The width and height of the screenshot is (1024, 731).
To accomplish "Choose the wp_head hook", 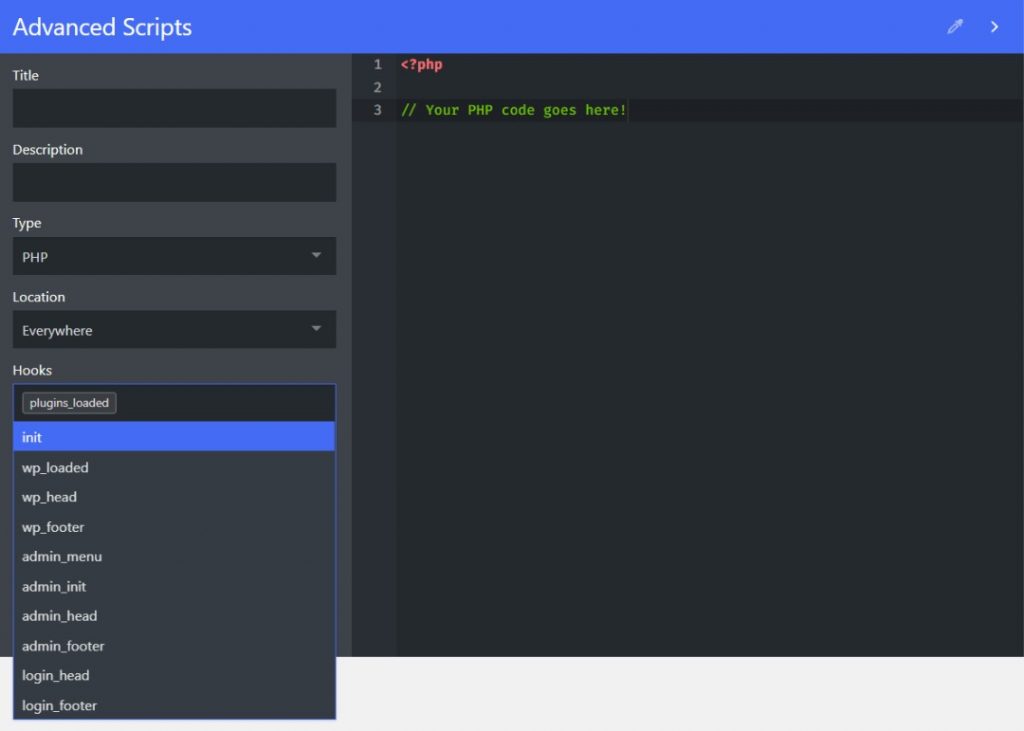I will [x=174, y=497].
